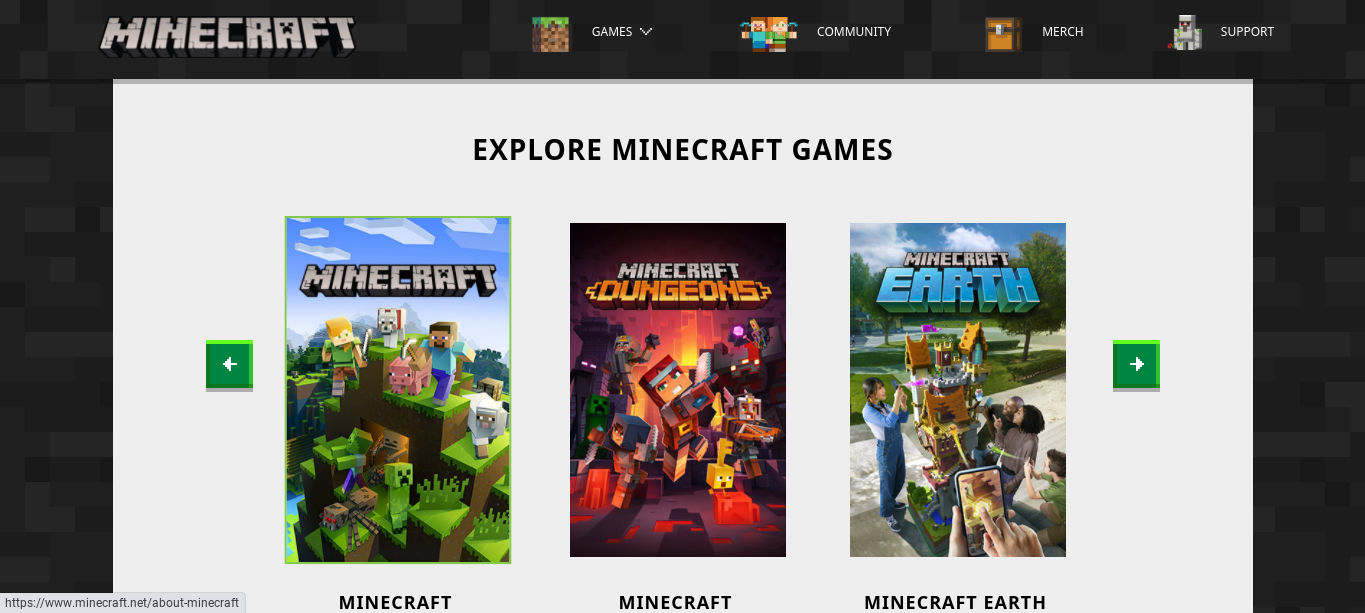Viewport: 1365px width, 613px height.
Task: Click the about-minecraft URL status bar
Action: [x=122, y=603]
